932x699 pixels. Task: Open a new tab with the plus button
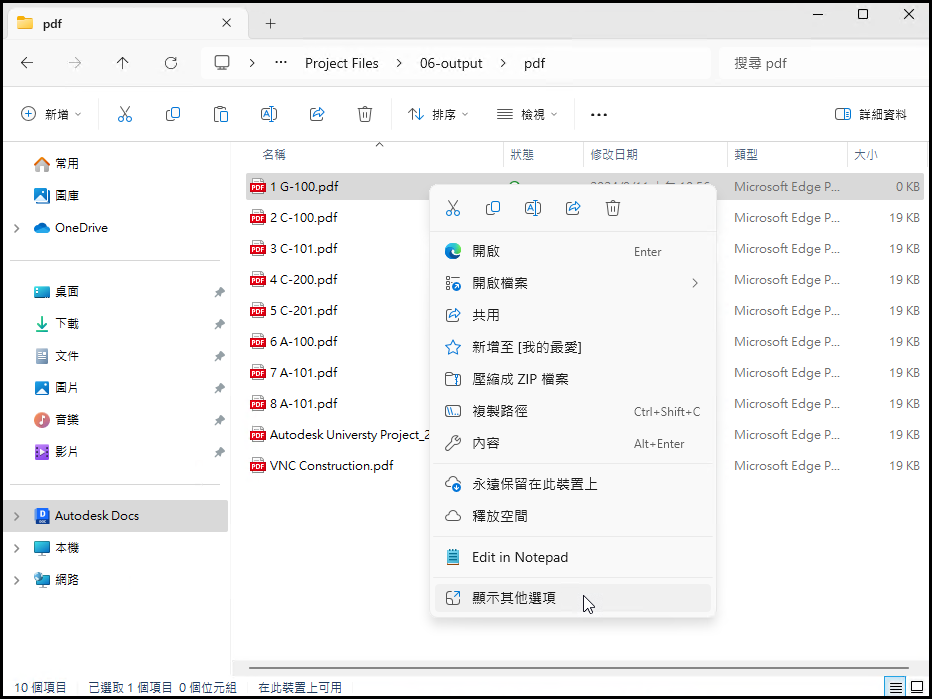click(270, 24)
